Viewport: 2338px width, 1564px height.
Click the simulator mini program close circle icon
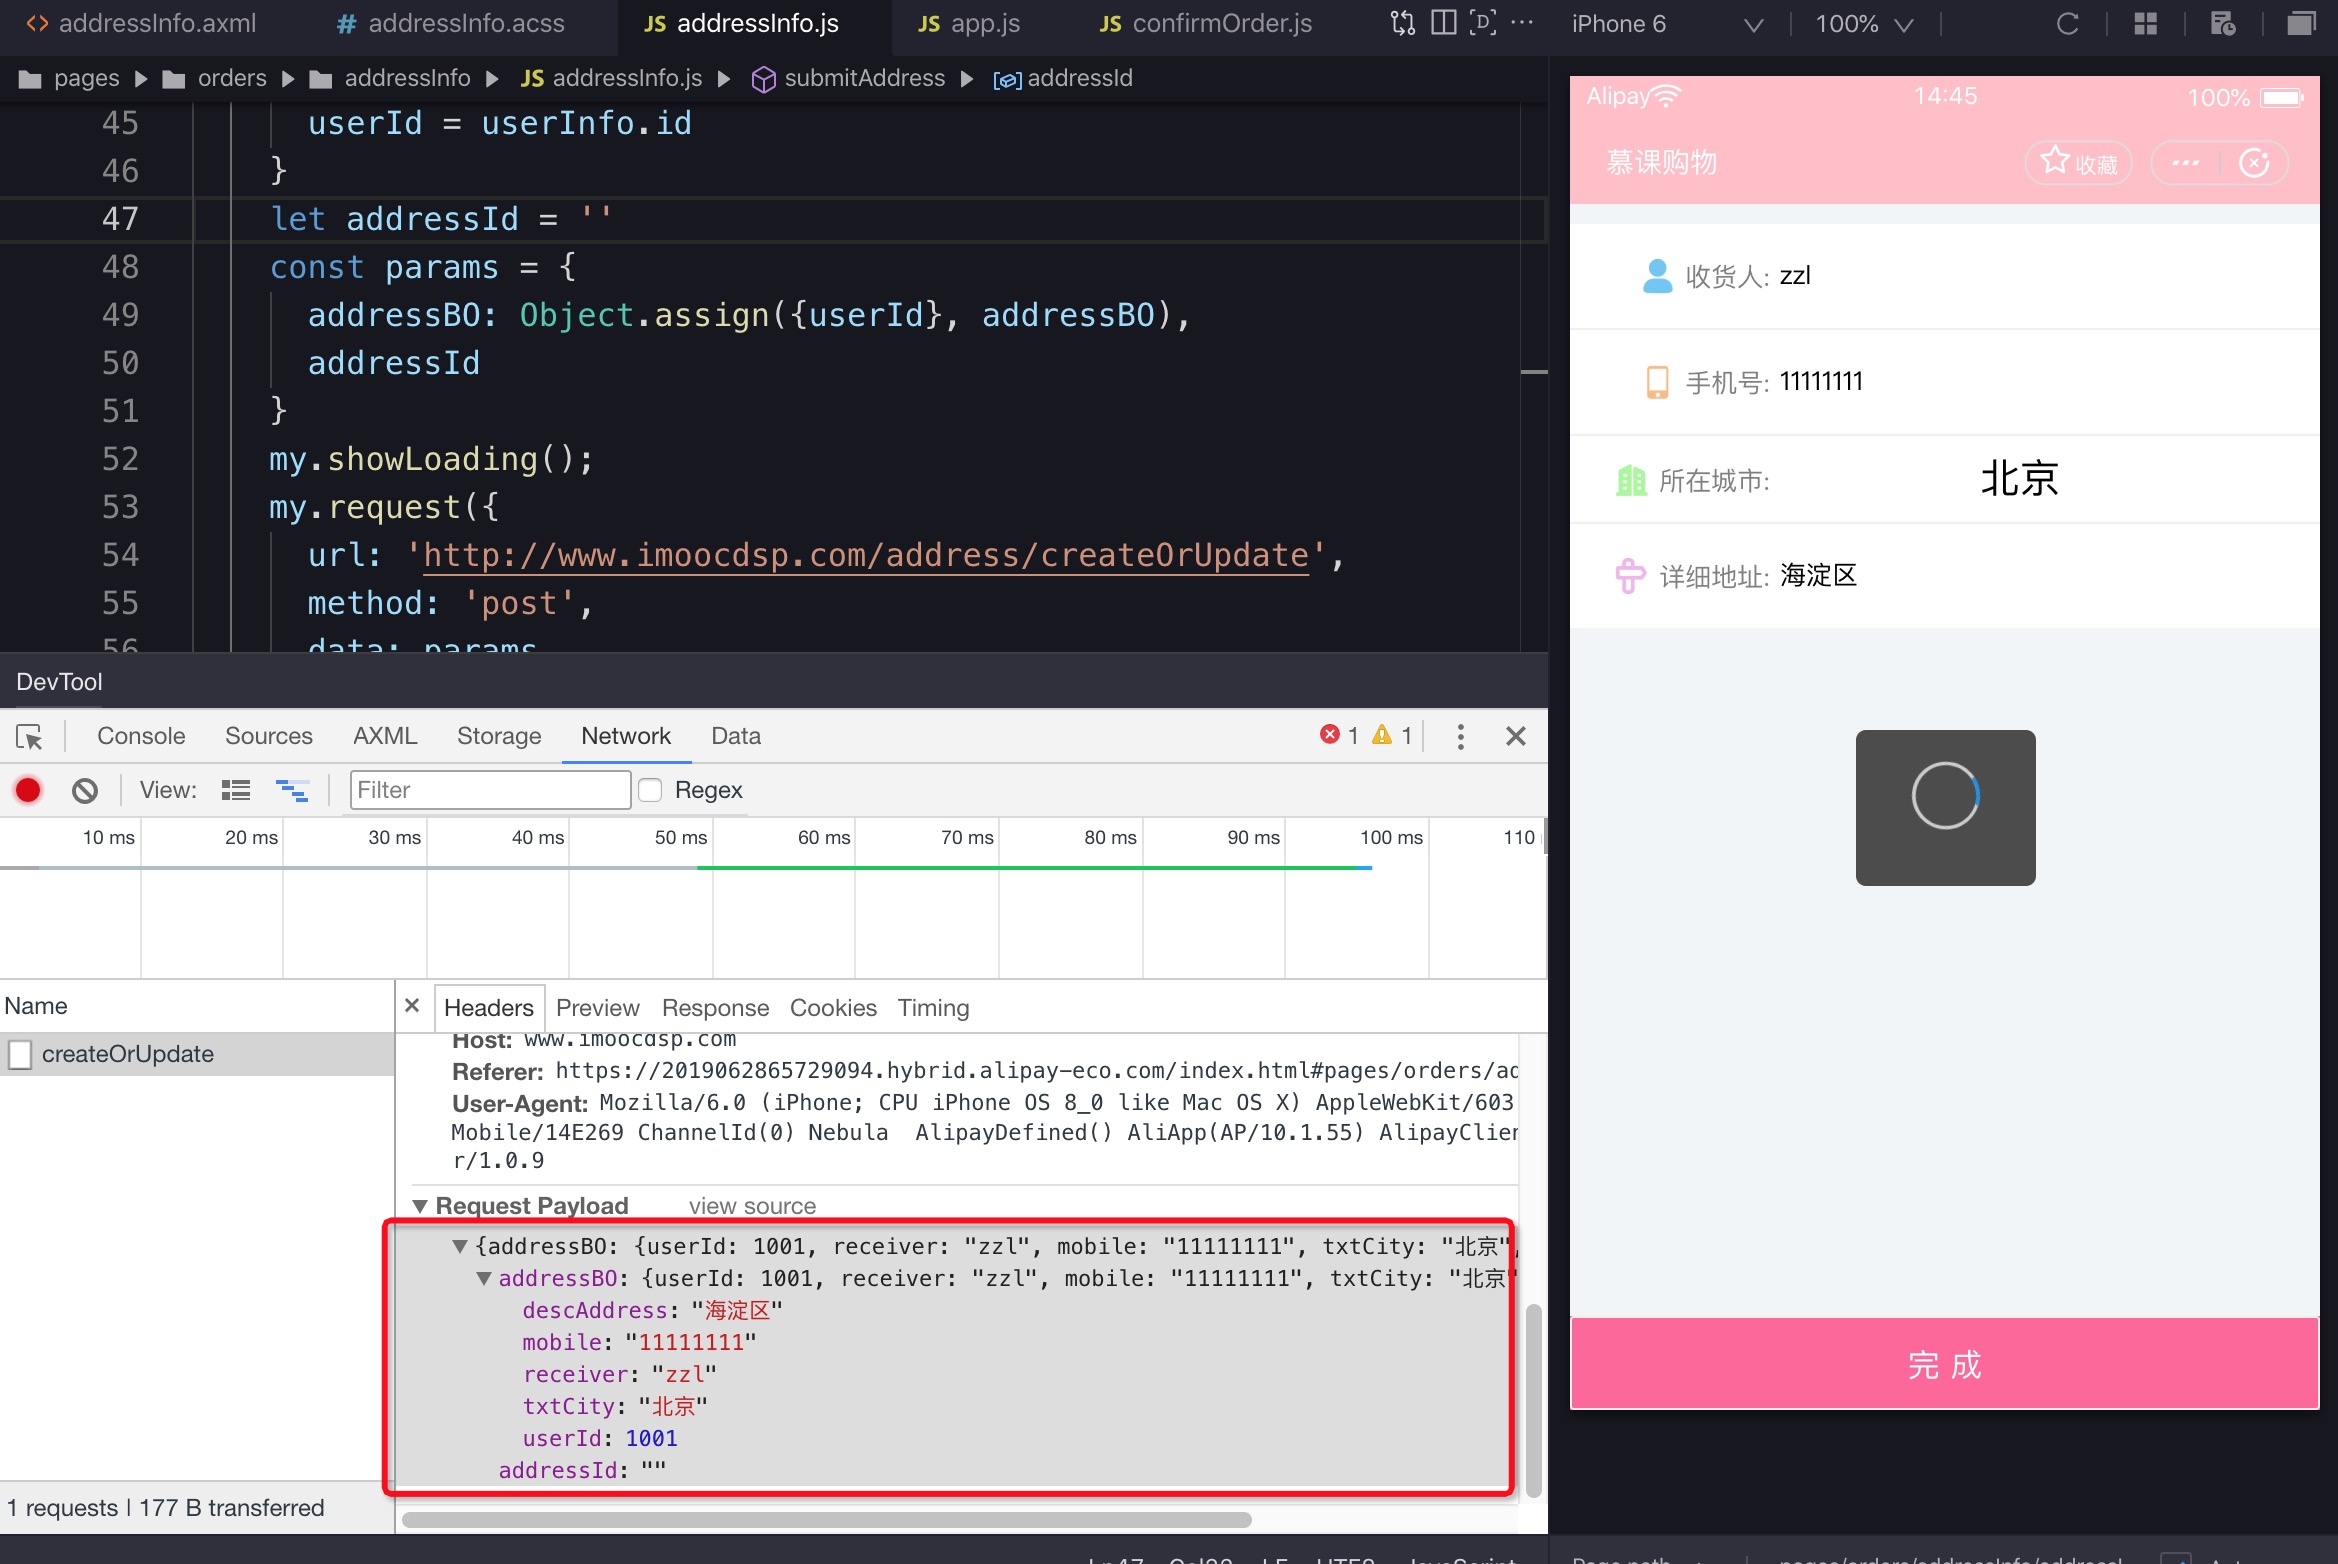(x=2254, y=163)
